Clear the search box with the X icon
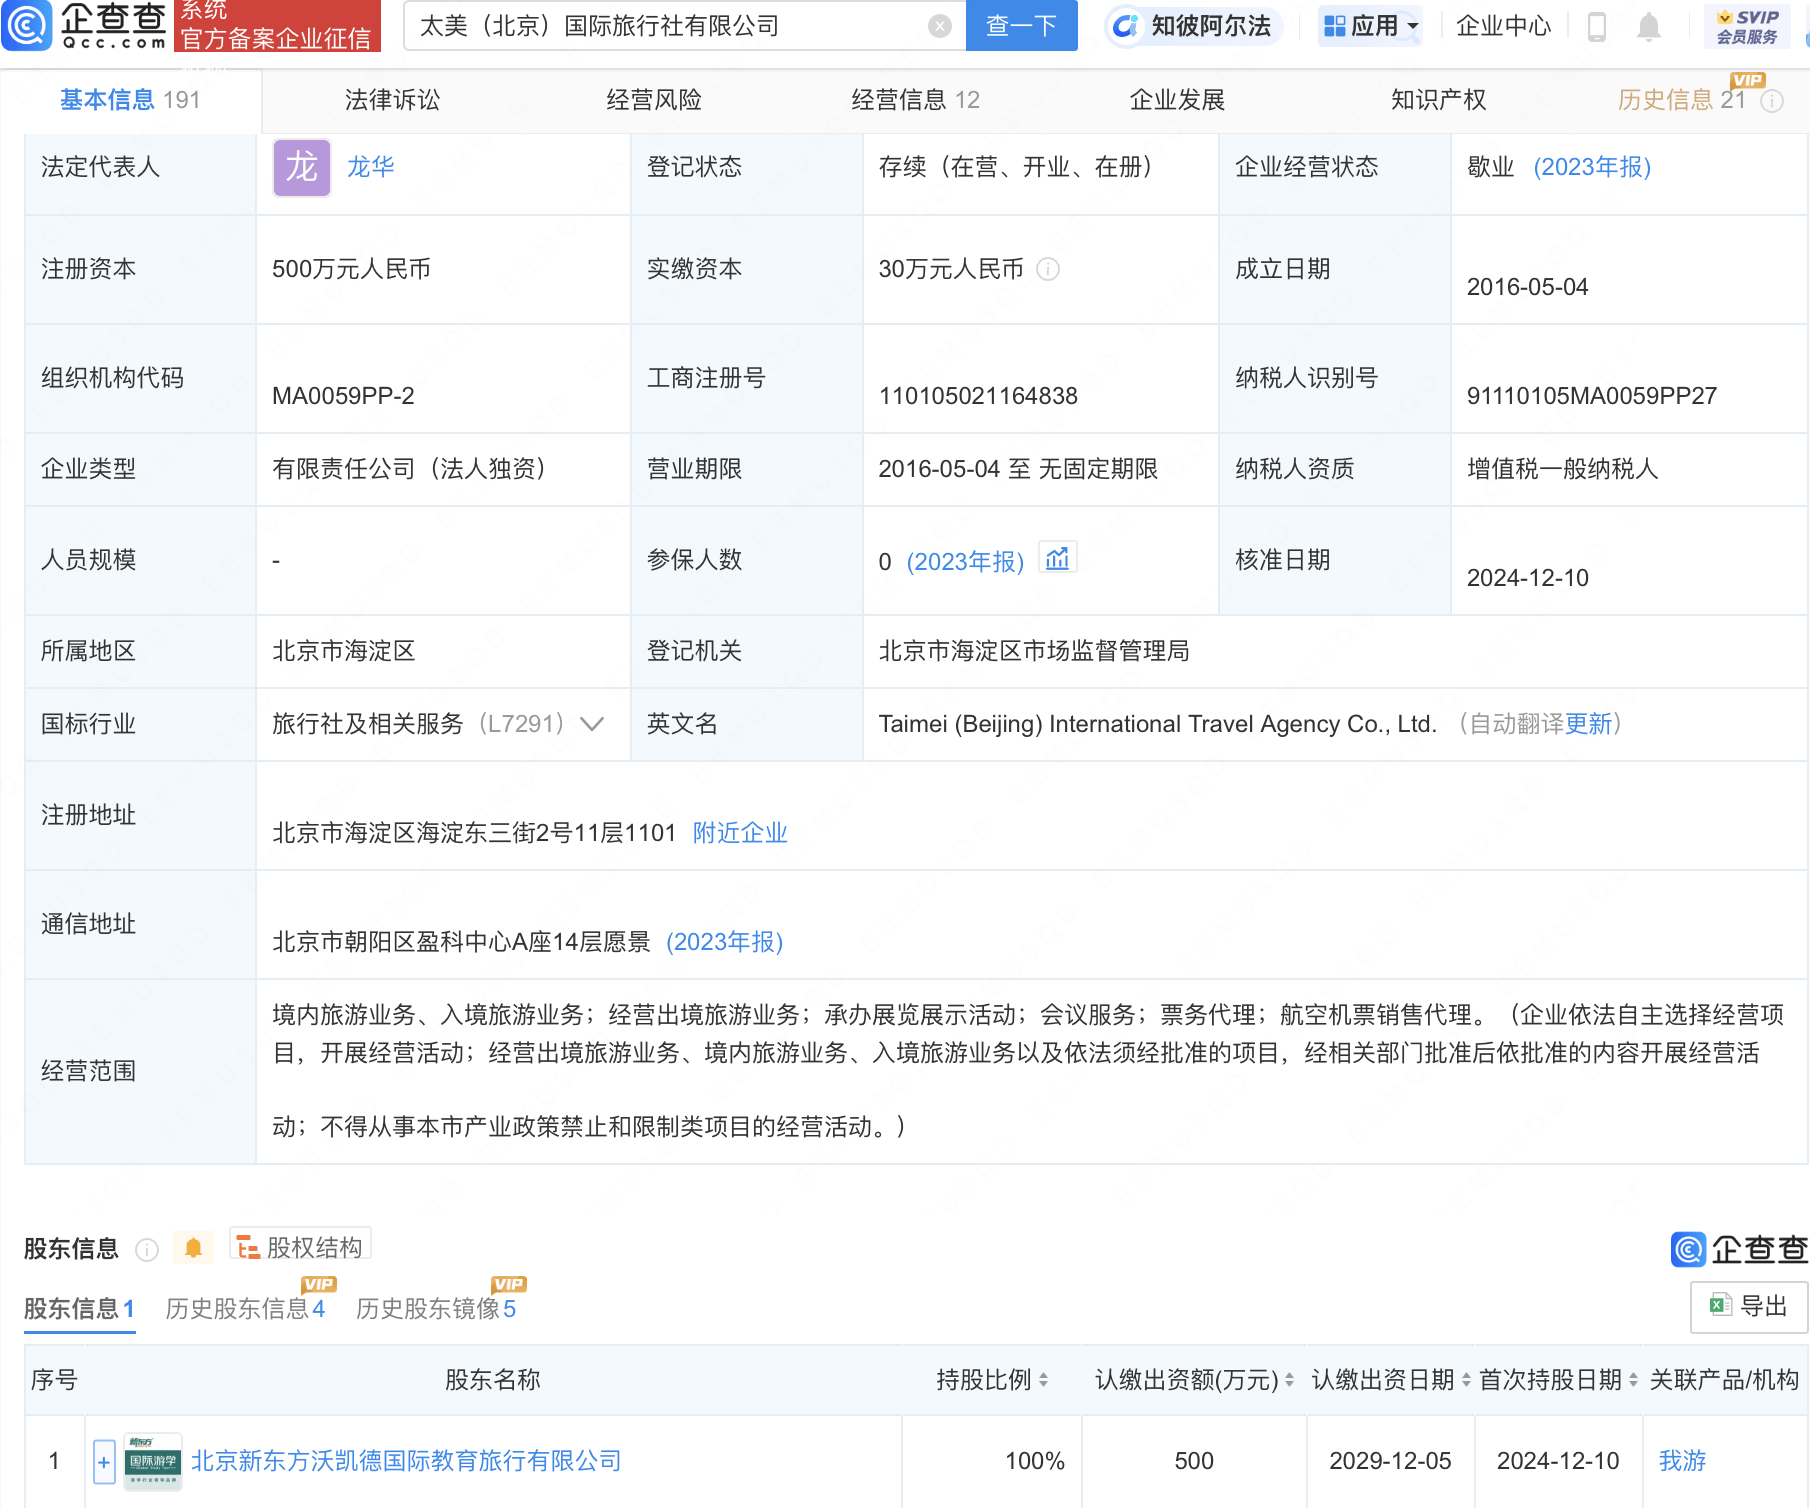 click(x=939, y=26)
